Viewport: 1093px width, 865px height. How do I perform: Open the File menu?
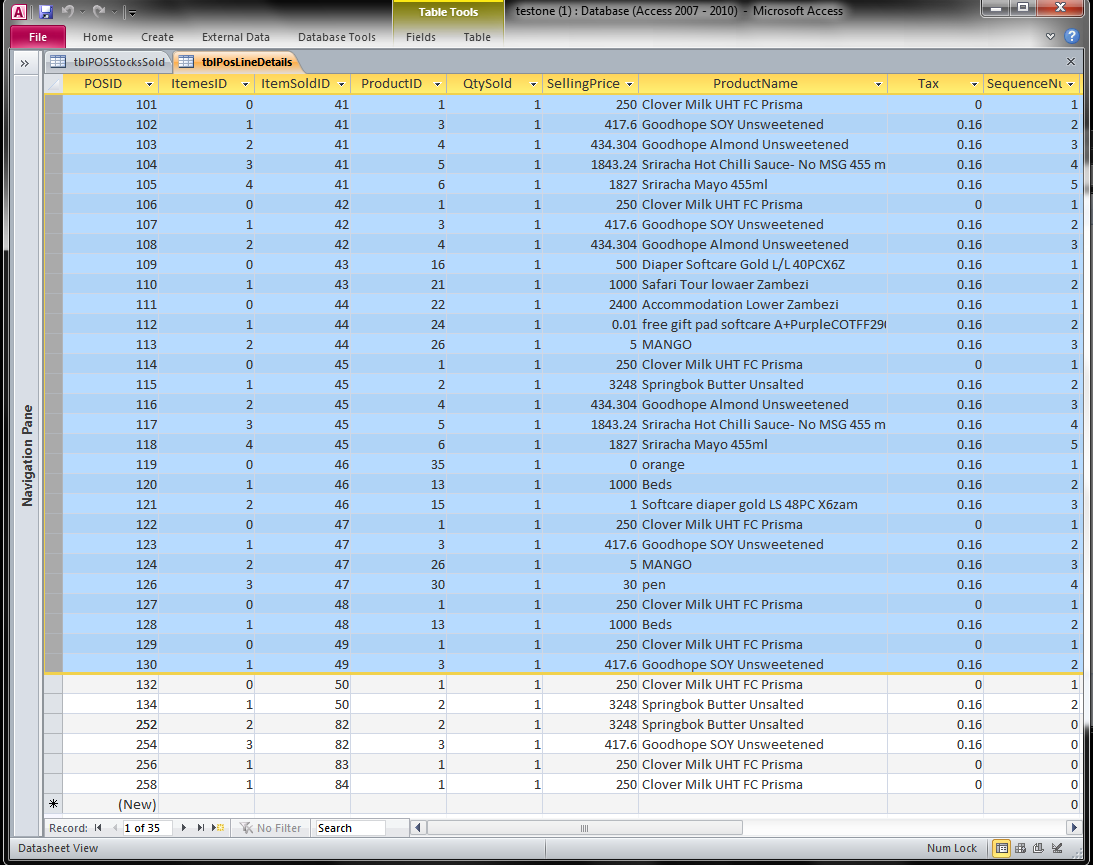pyautogui.click(x=38, y=37)
